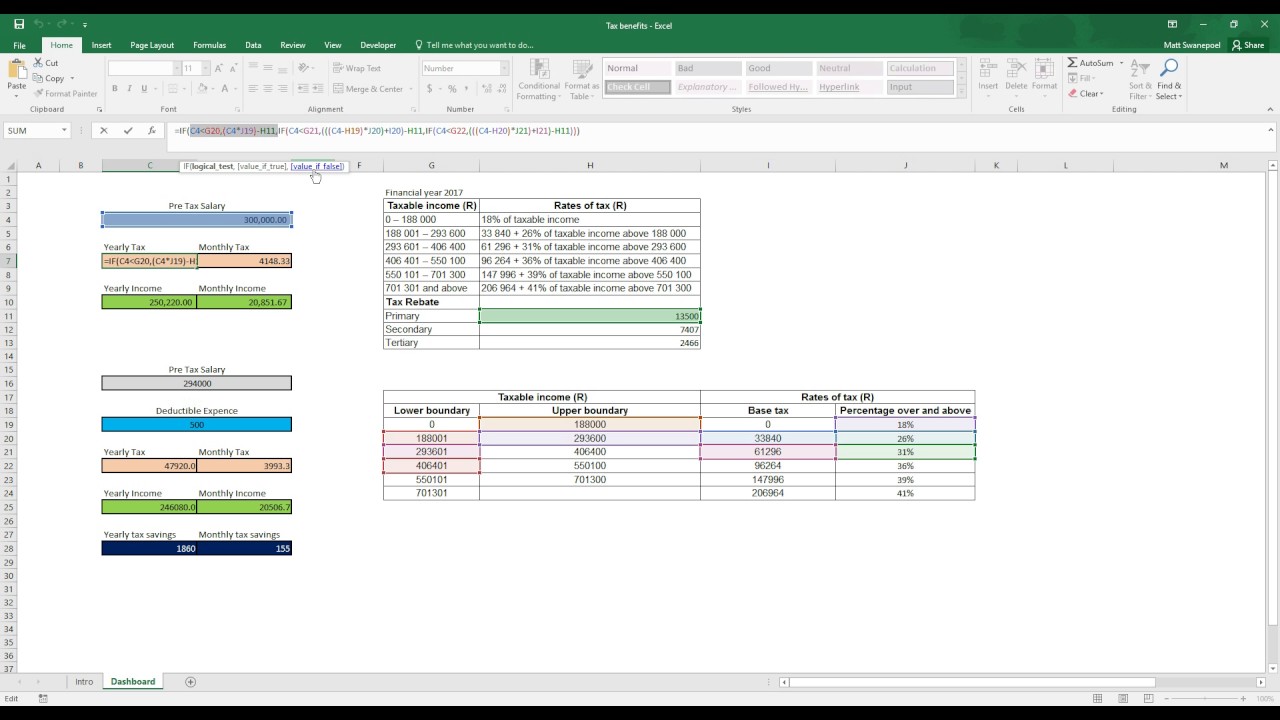
Task: Switch to the Formulas ribbon tab
Action: click(x=209, y=45)
